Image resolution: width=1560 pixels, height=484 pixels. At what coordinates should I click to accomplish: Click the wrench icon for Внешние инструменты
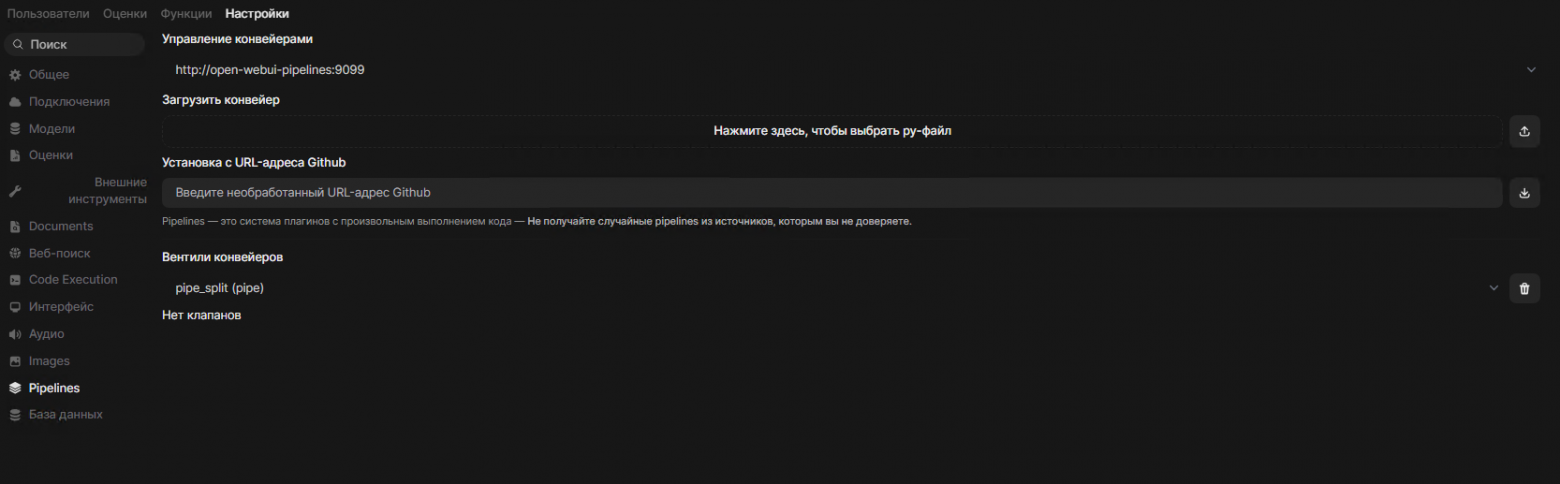[15, 191]
